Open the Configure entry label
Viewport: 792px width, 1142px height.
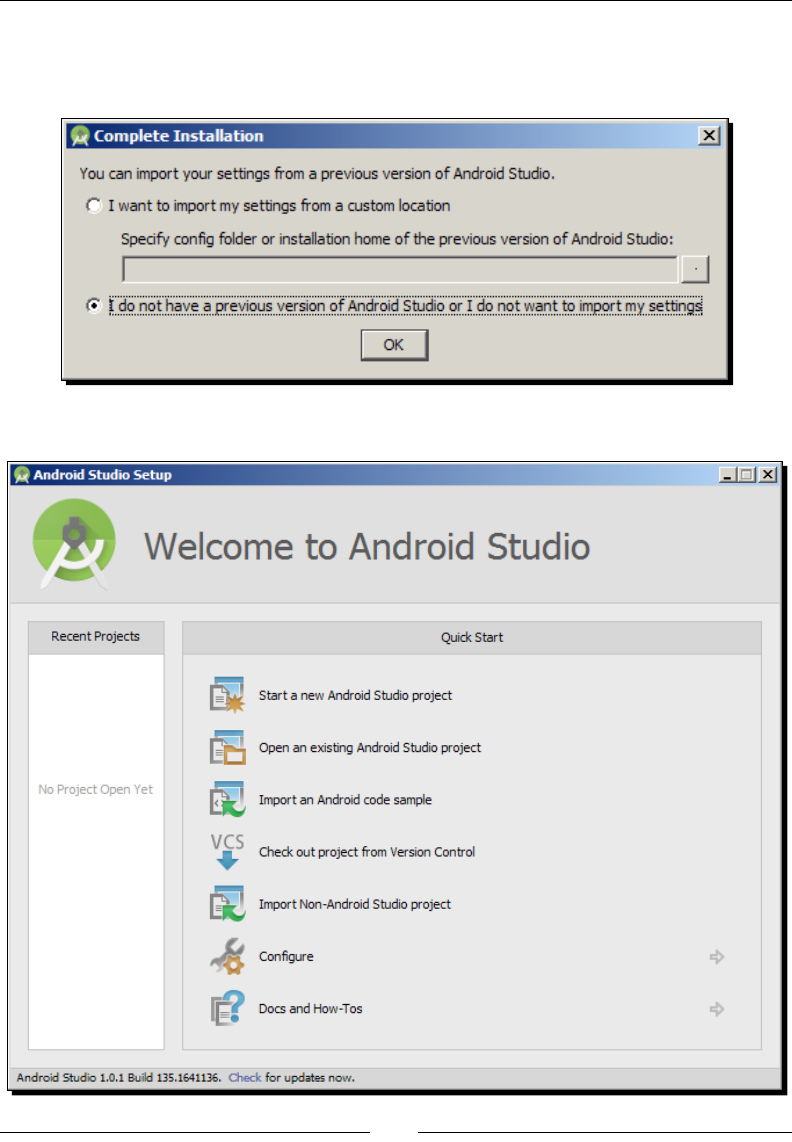click(286, 956)
